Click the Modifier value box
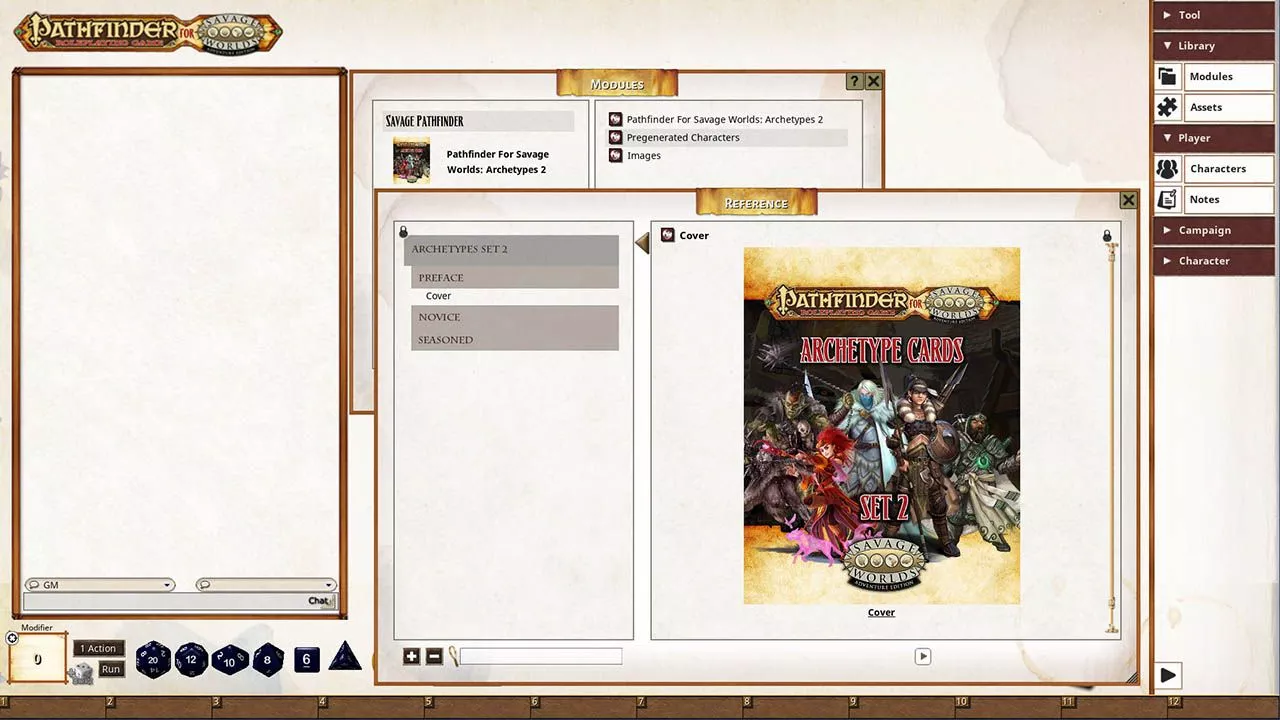Viewport: 1280px width, 720px height. click(x=37, y=658)
